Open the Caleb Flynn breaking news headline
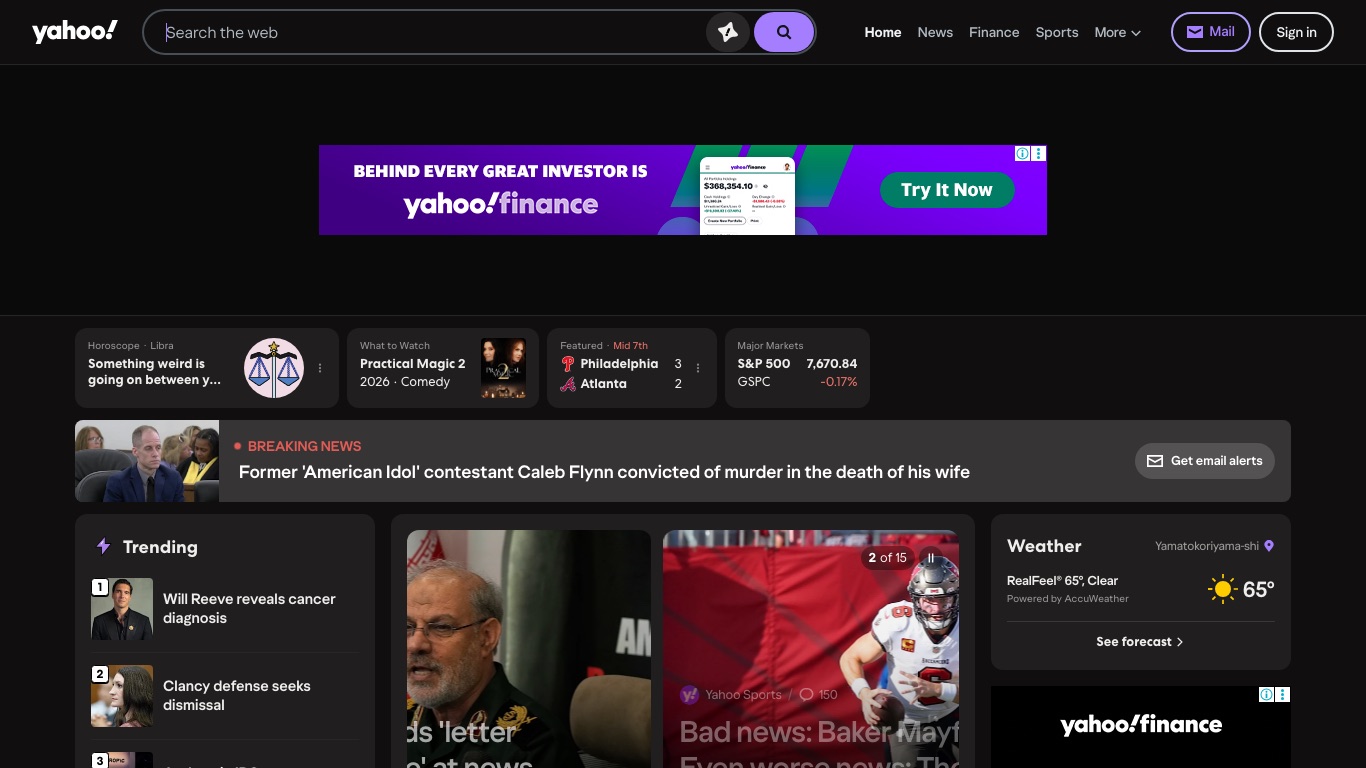Image resolution: width=1366 pixels, height=768 pixels. click(604, 472)
